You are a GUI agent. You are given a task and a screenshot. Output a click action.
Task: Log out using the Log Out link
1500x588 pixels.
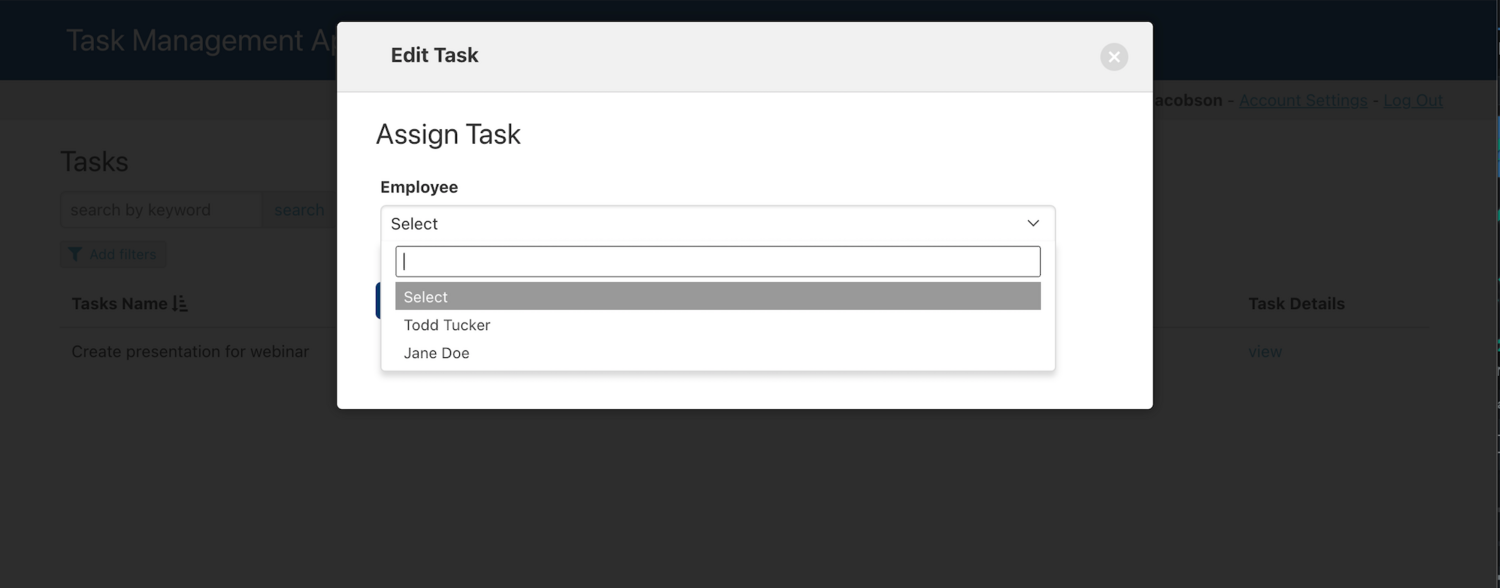click(1413, 100)
